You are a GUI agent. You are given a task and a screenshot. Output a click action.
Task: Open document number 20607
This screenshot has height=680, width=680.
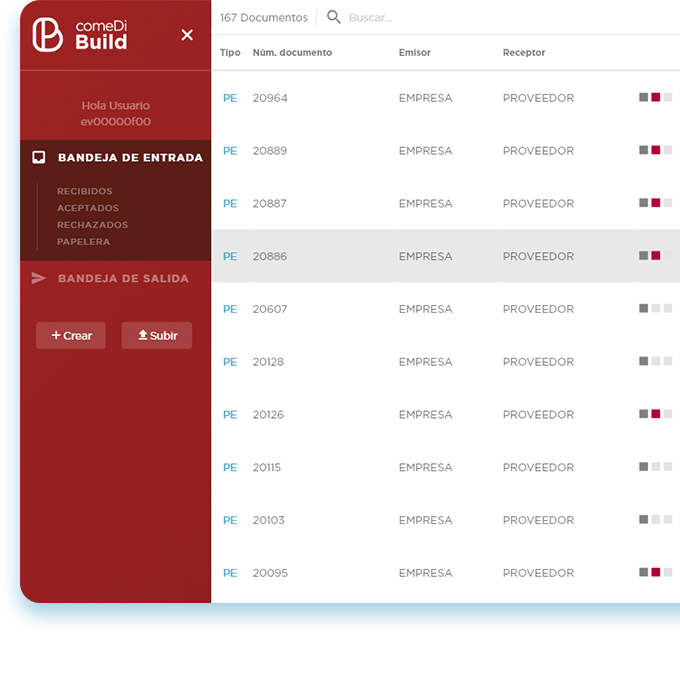click(270, 309)
